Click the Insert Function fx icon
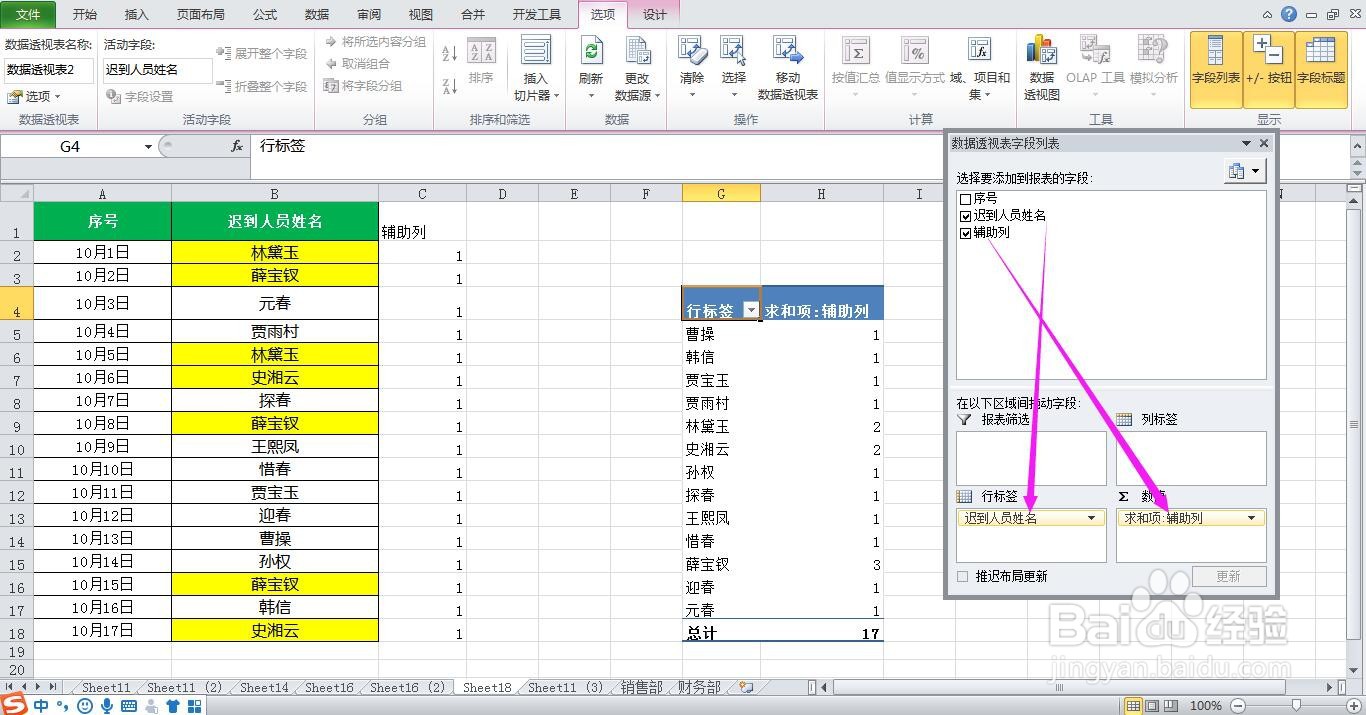The image size is (1366, 715). (237, 146)
